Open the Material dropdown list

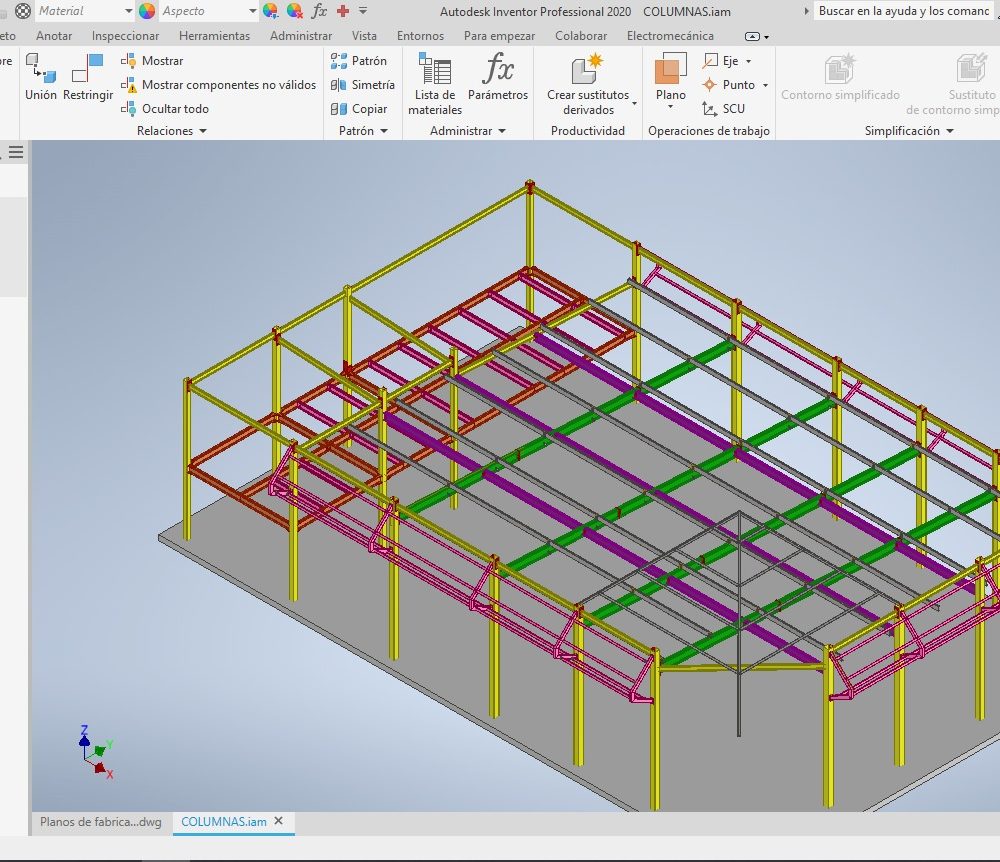point(128,11)
